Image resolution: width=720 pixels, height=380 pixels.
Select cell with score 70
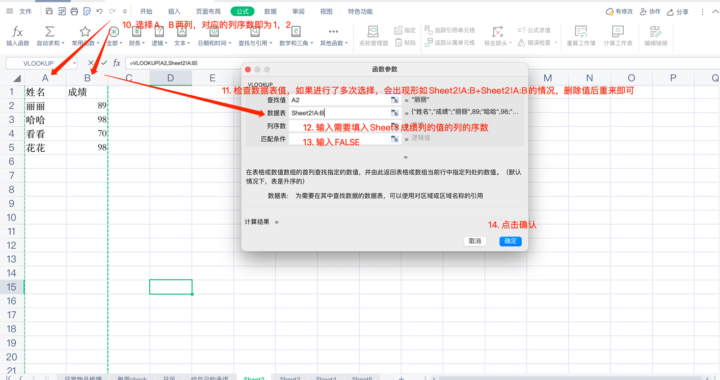pyautogui.click(x=87, y=134)
